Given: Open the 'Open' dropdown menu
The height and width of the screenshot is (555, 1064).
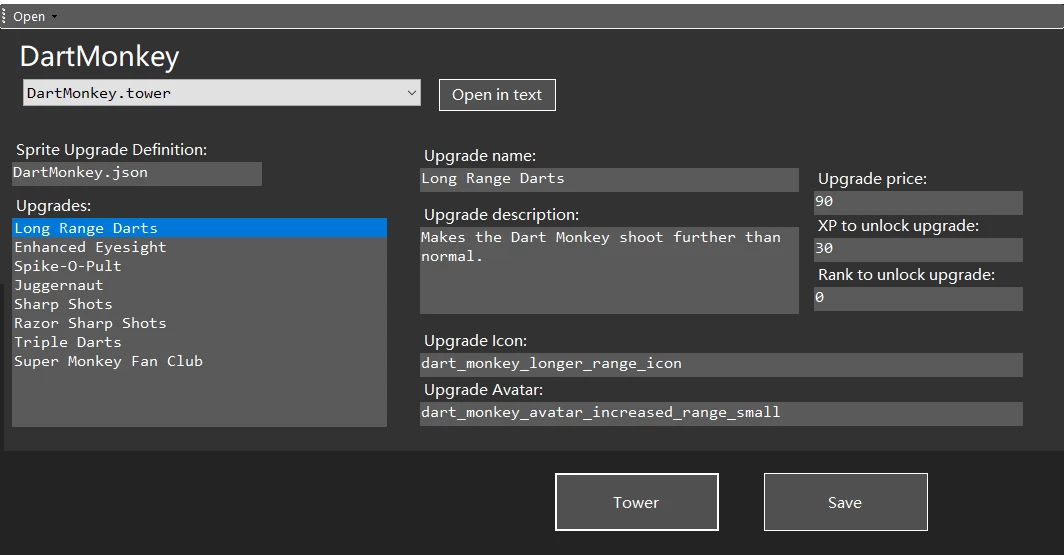Looking at the screenshot, I should pyautogui.click(x=35, y=16).
